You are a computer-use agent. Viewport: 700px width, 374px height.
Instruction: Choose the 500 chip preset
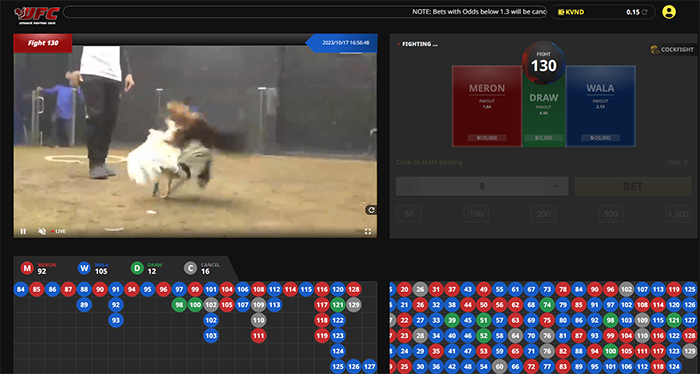[611, 214]
